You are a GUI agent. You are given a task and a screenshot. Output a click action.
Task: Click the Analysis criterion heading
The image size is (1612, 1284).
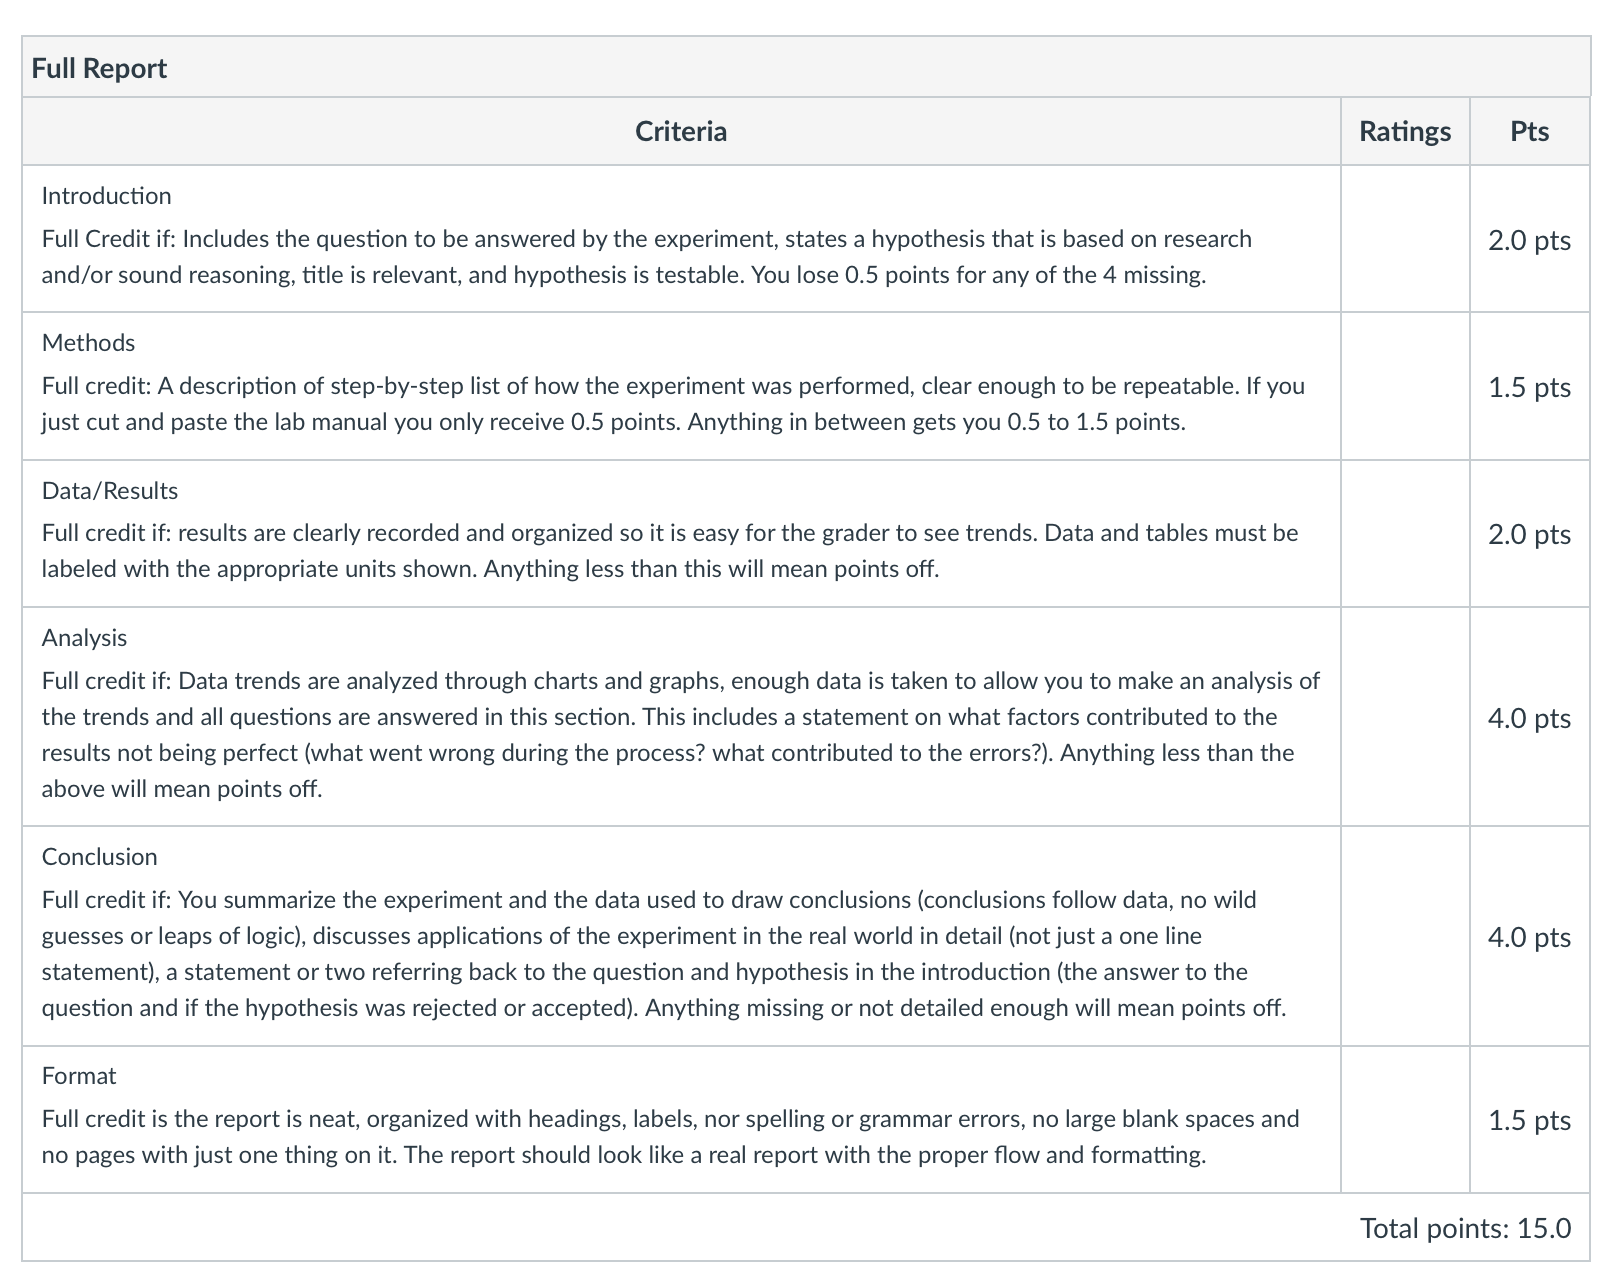click(x=84, y=638)
